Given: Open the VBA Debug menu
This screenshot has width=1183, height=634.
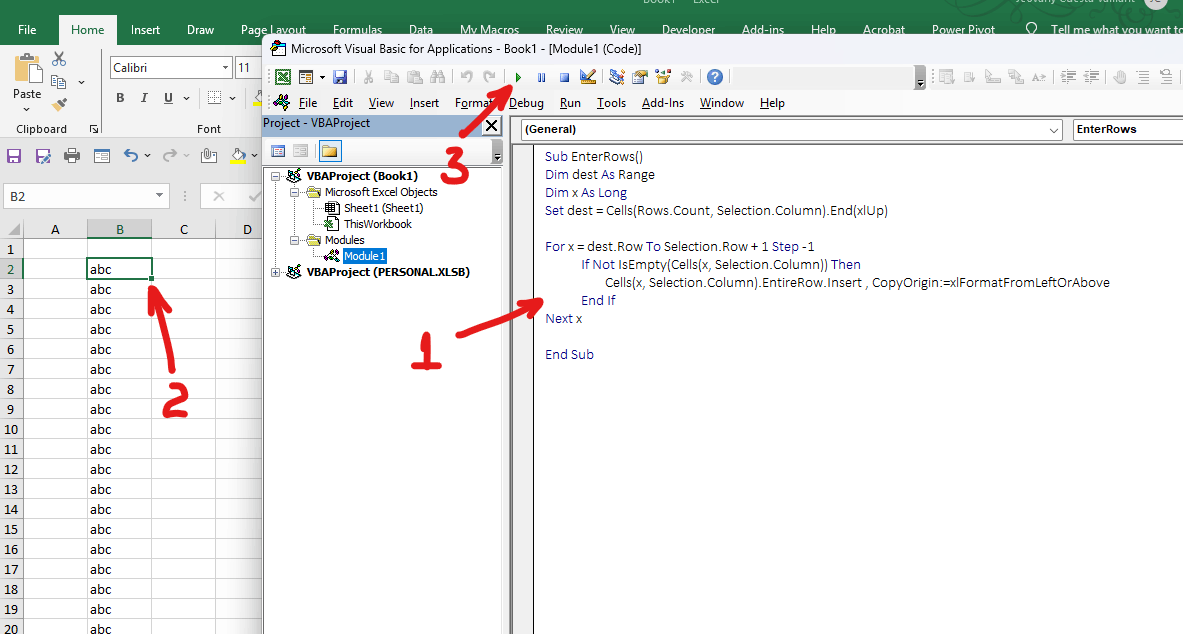Looking at the screenshot, I should point(526,103).
